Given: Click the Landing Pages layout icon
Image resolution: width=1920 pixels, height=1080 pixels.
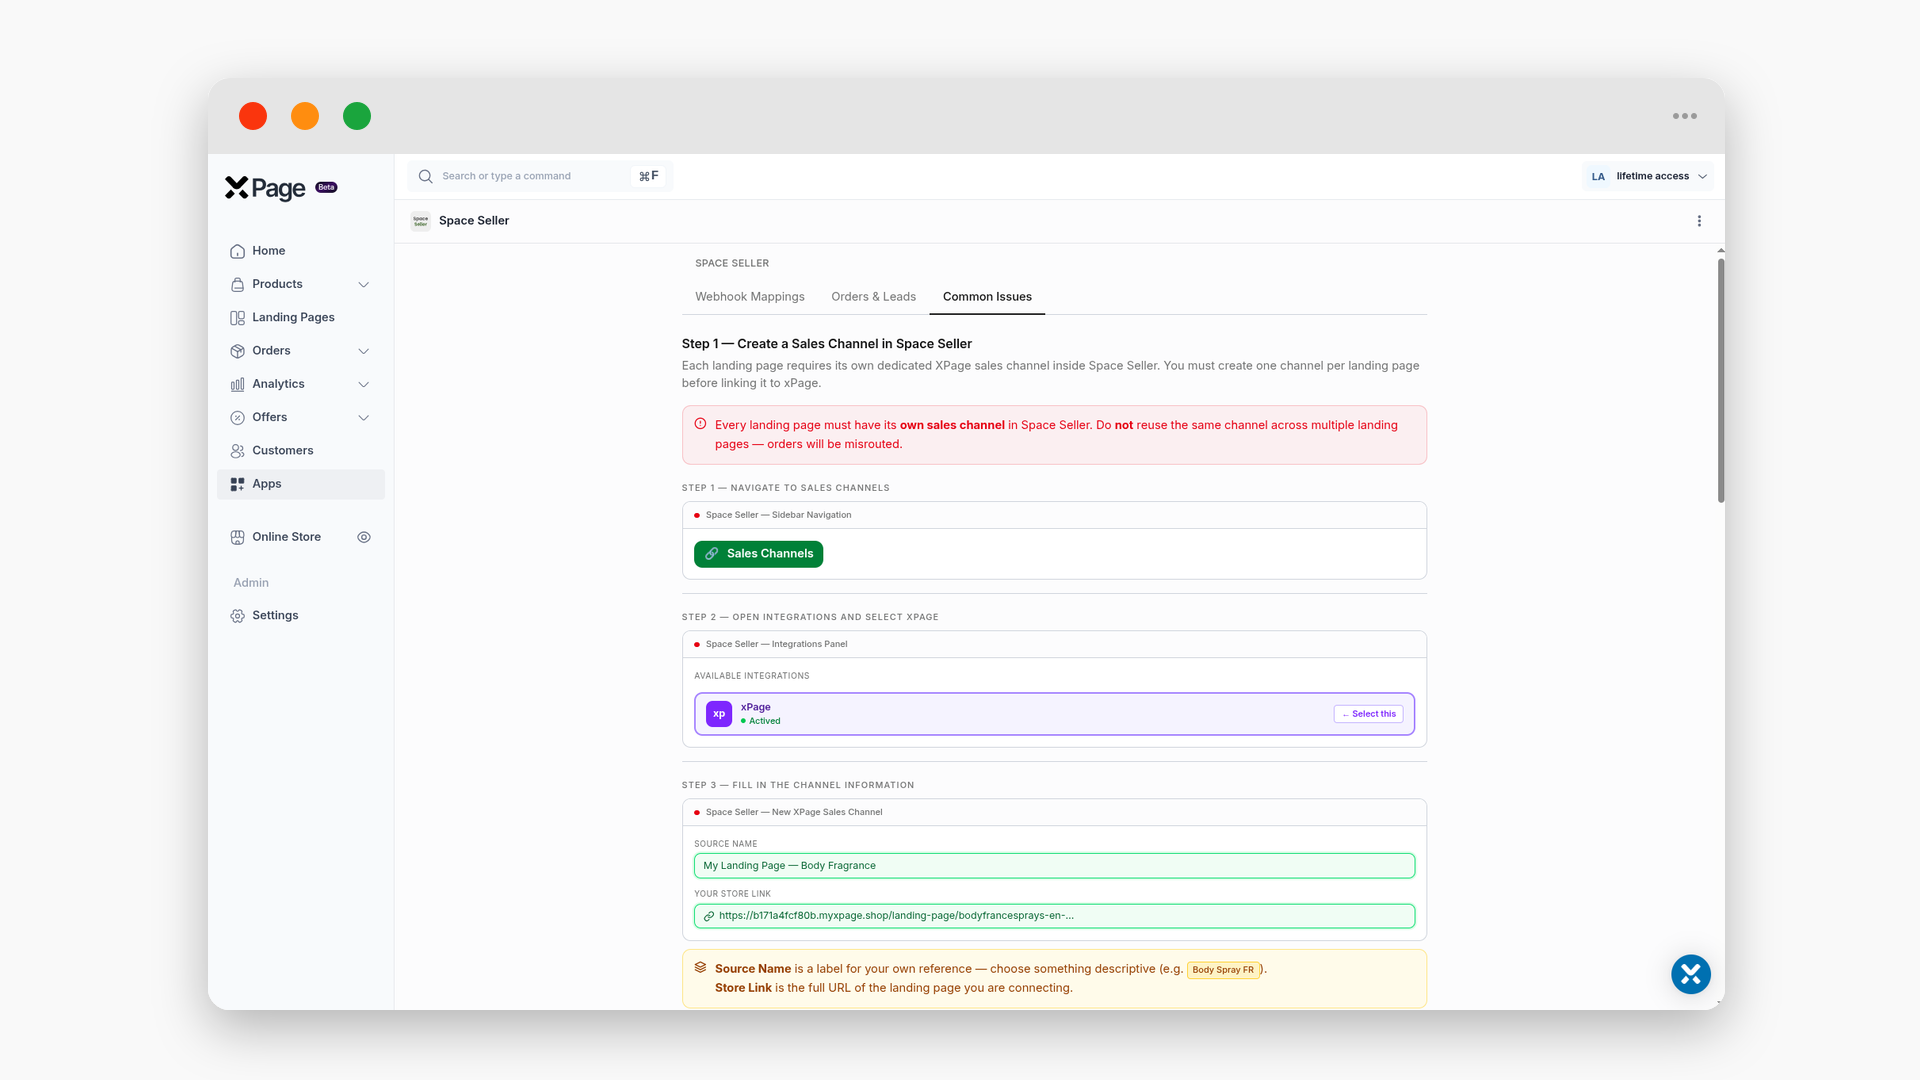Looking at the screenshot, I should pos(237,318).
